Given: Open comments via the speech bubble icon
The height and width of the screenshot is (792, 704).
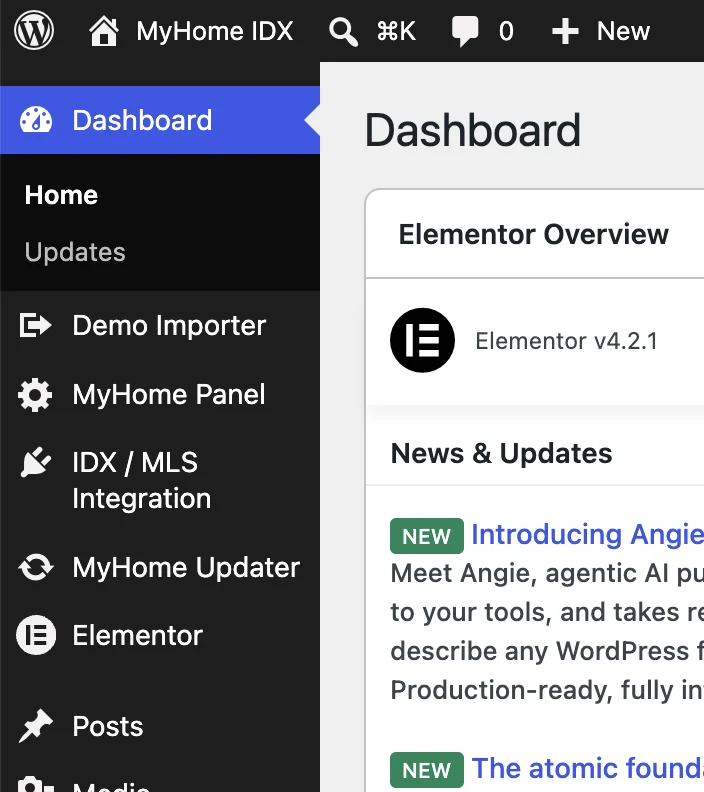Looking at the screenshot, I should 465,31.
